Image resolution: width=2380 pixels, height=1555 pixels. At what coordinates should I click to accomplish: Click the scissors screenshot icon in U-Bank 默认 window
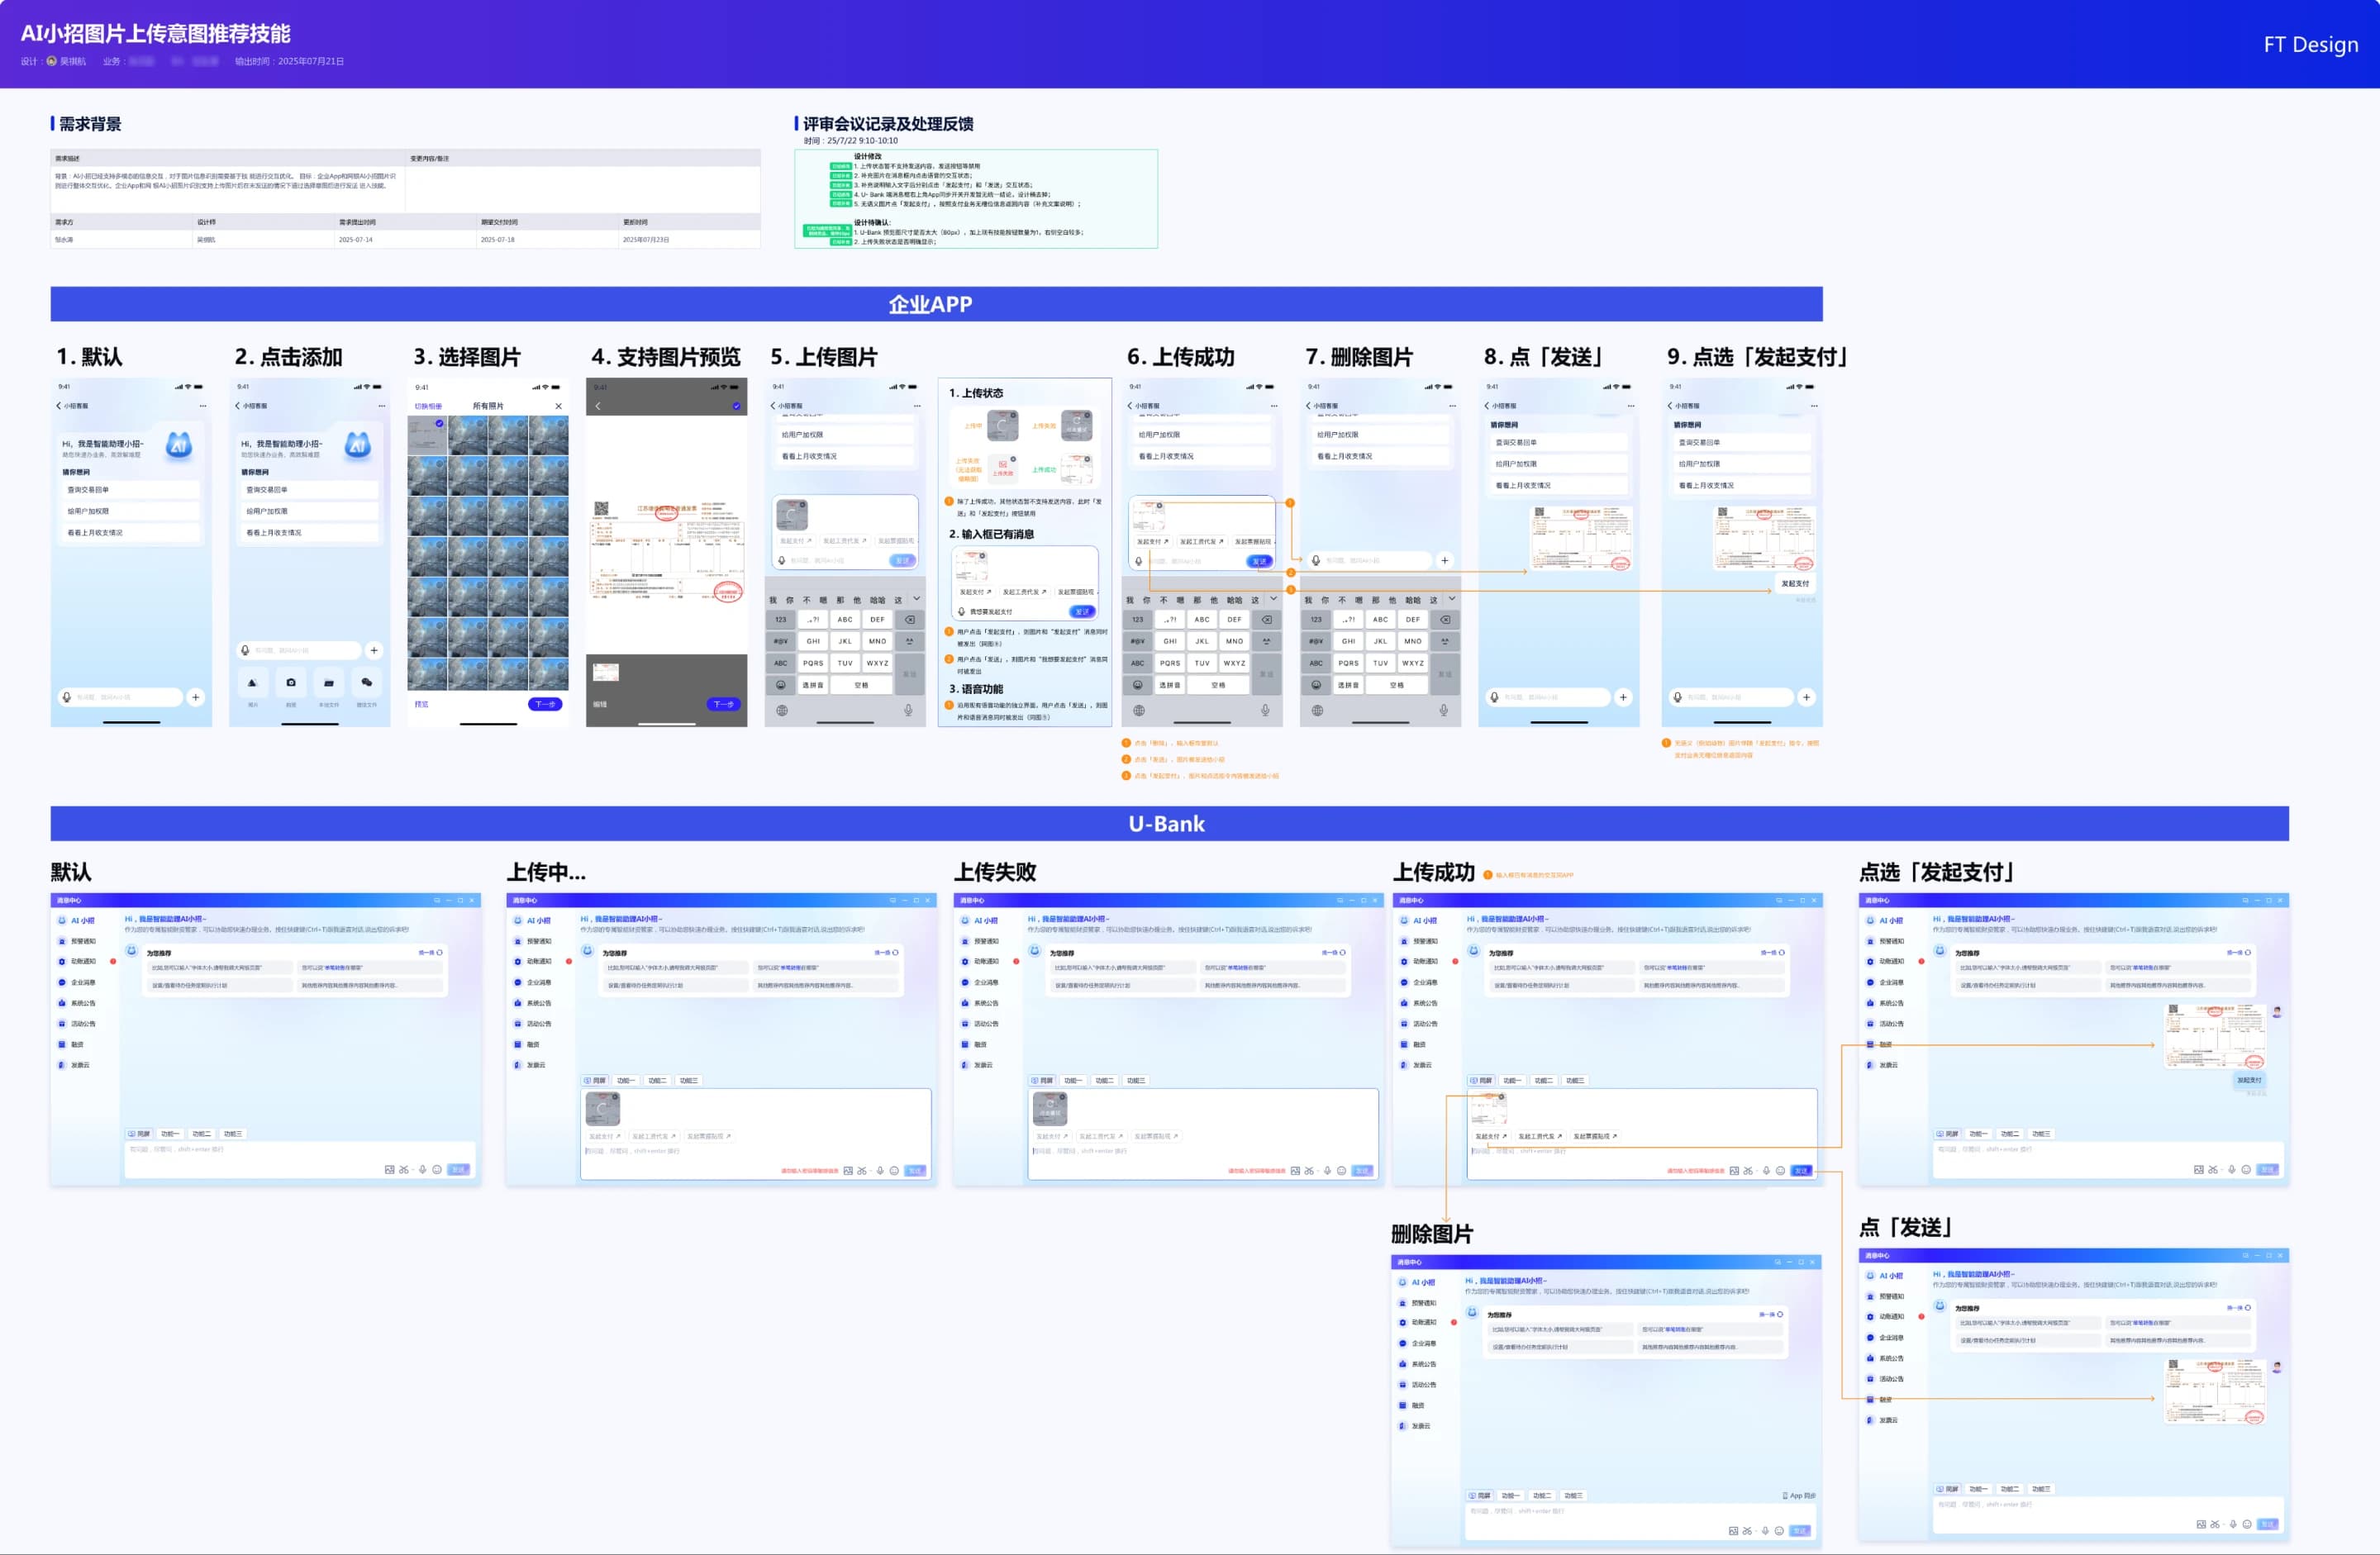[x=404, y=1170]
